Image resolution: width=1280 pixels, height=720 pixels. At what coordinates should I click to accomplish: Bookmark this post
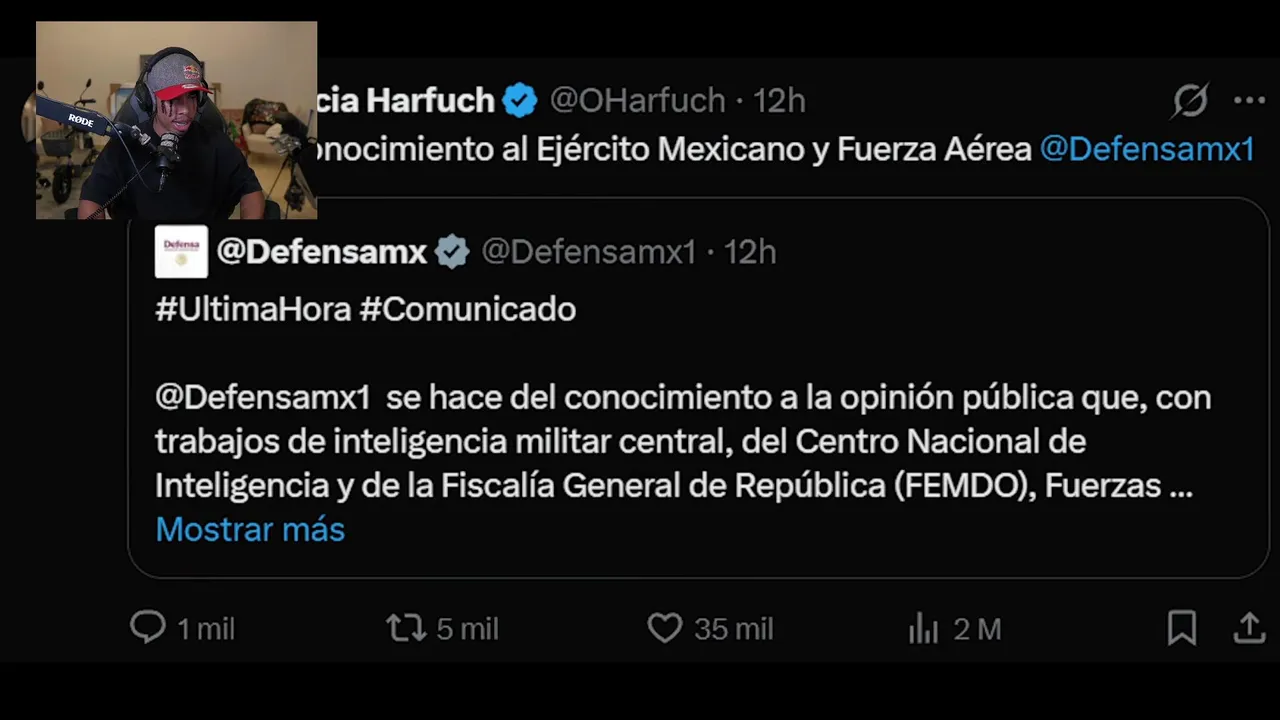(1182, 628)
